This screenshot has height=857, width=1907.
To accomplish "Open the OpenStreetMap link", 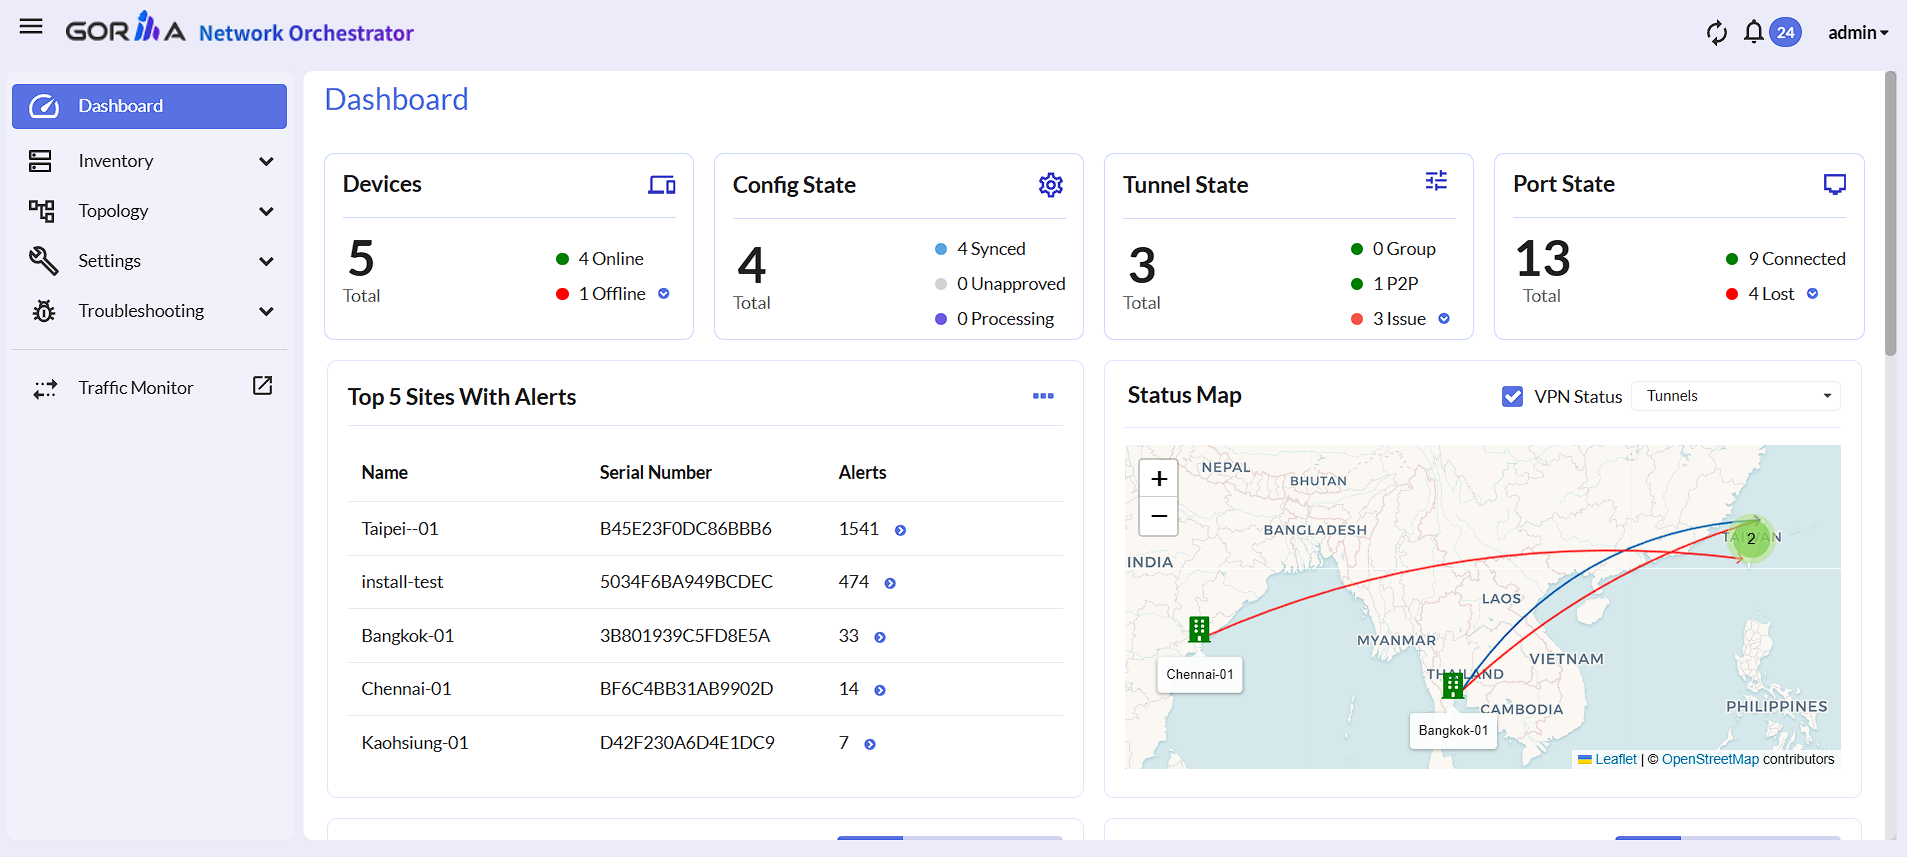I will 1710,760.
